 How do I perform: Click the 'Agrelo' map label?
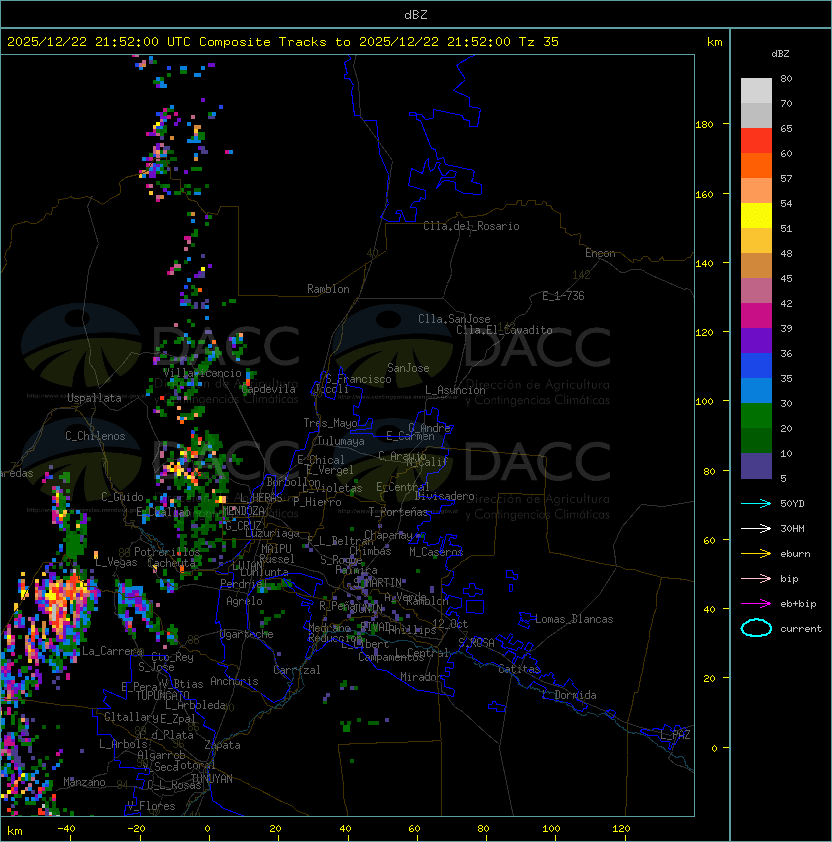coord(244,601)
